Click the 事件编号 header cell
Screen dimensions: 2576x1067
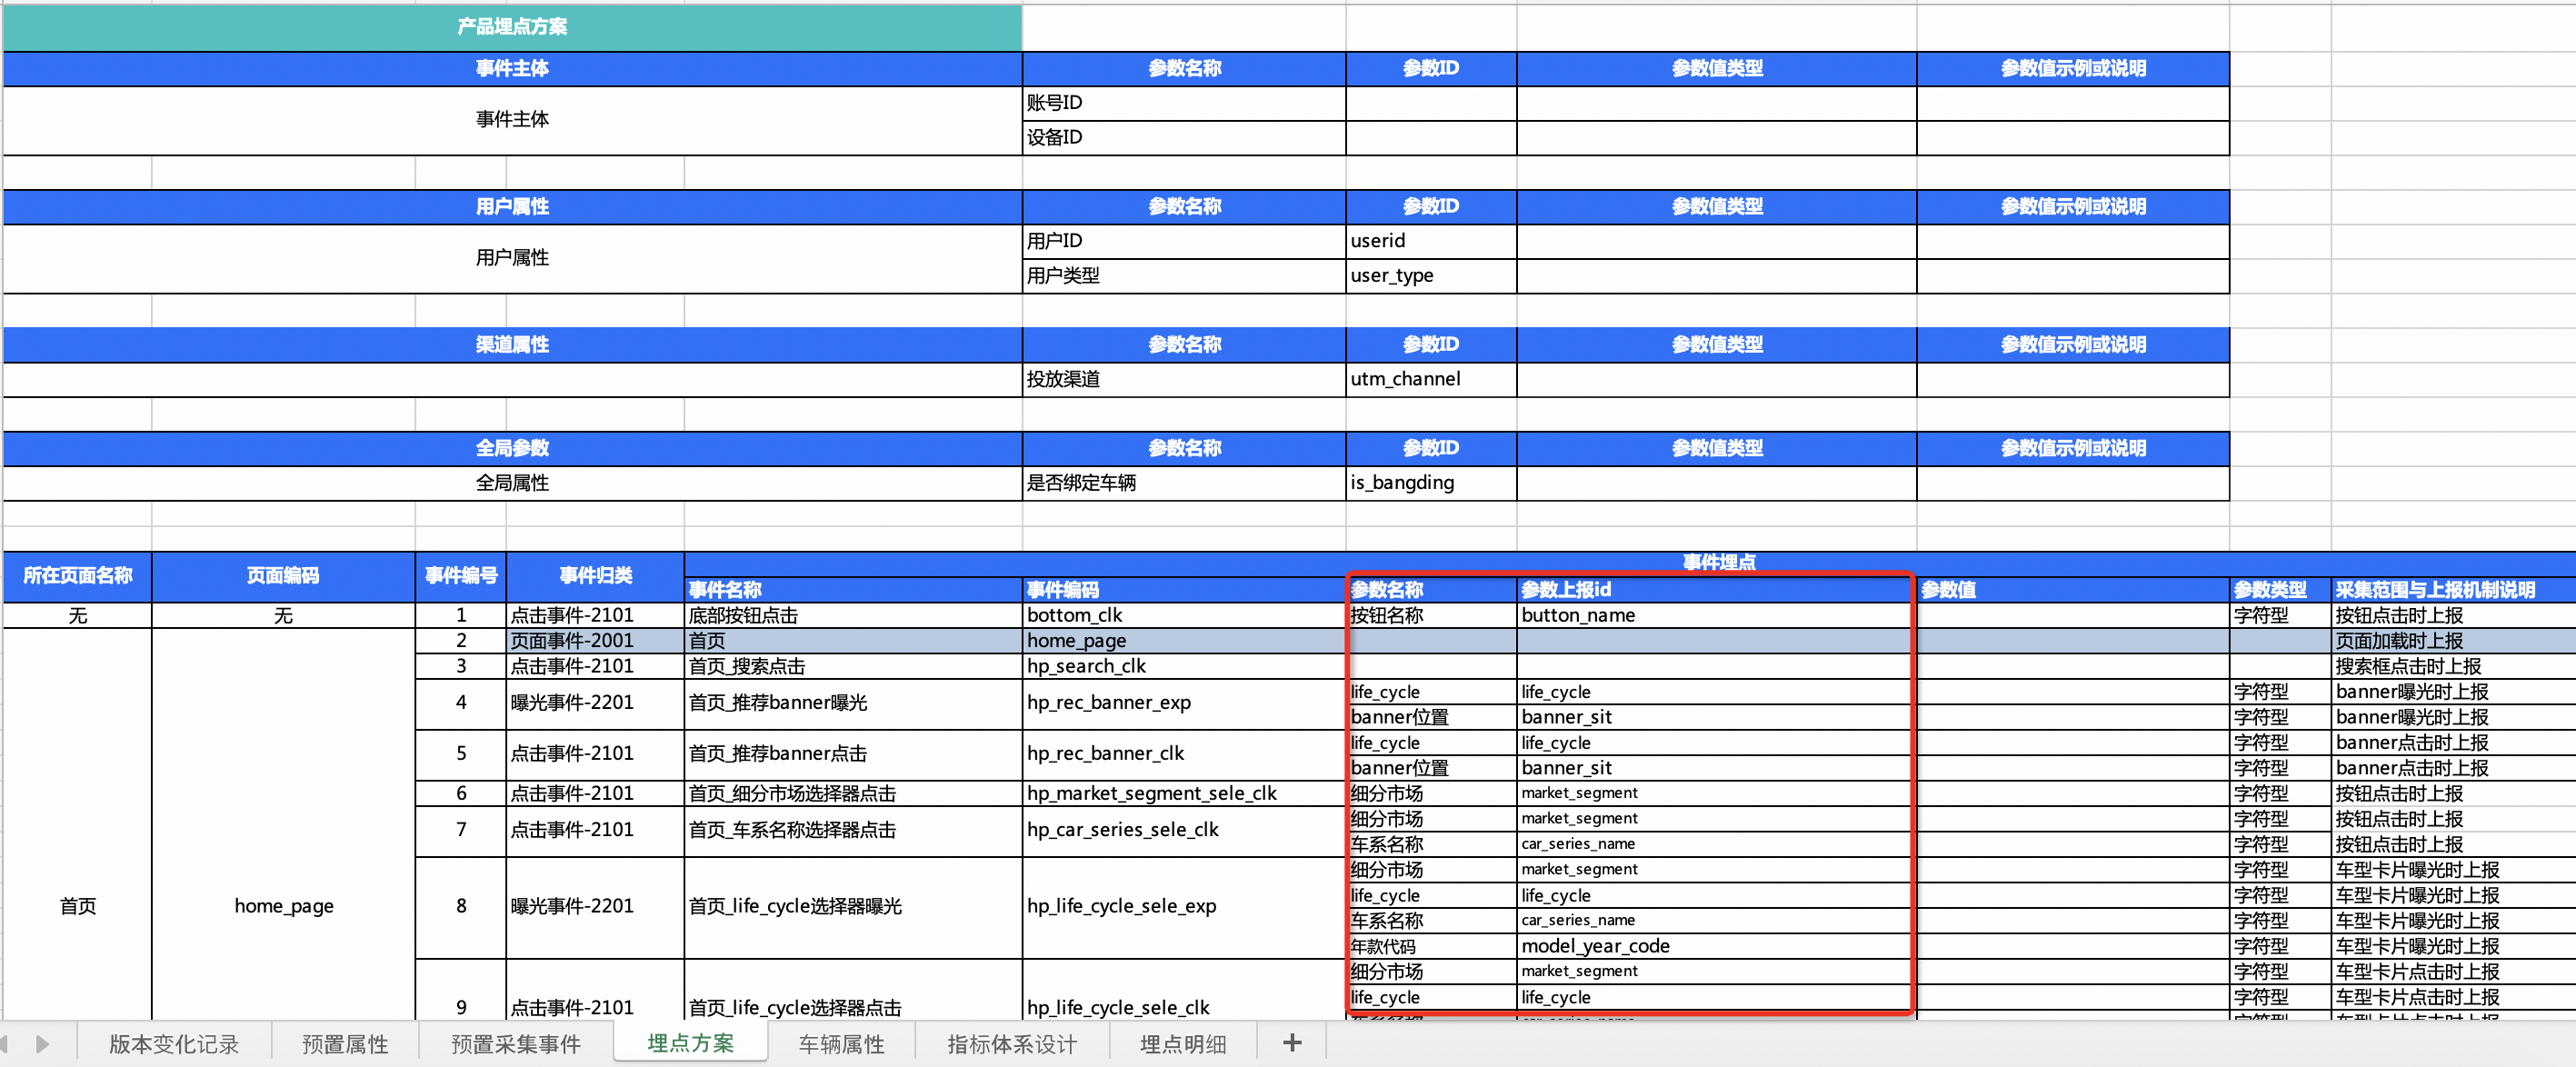tap(461, 576)
